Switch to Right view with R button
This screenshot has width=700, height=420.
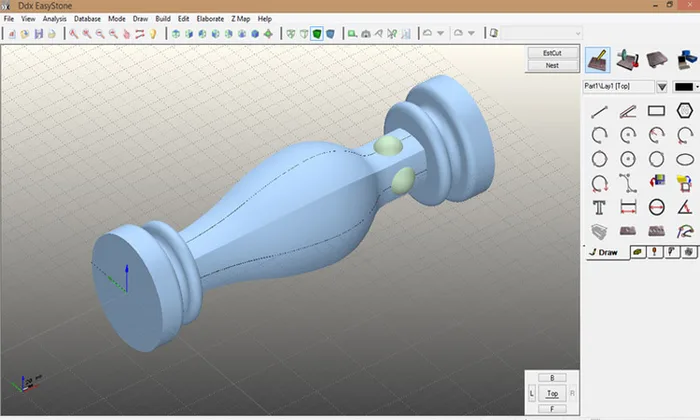572,393
